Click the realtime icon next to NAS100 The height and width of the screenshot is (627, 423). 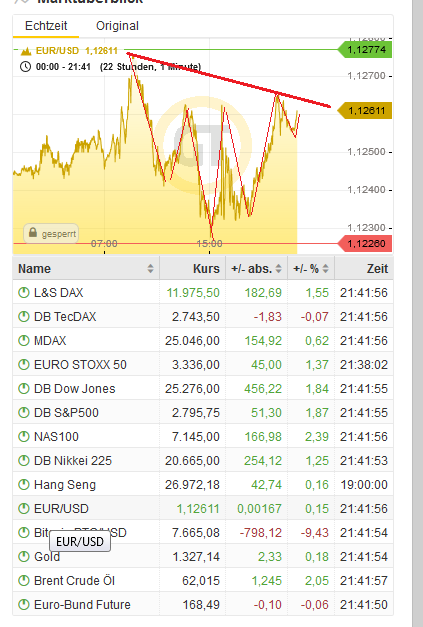click(24, 437)
